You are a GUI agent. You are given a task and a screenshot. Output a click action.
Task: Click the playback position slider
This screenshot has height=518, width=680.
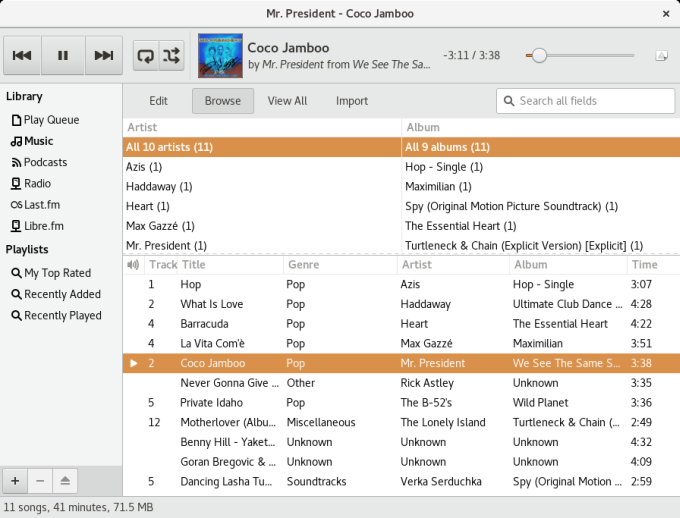pyautogui.click(x=579, y=56)
